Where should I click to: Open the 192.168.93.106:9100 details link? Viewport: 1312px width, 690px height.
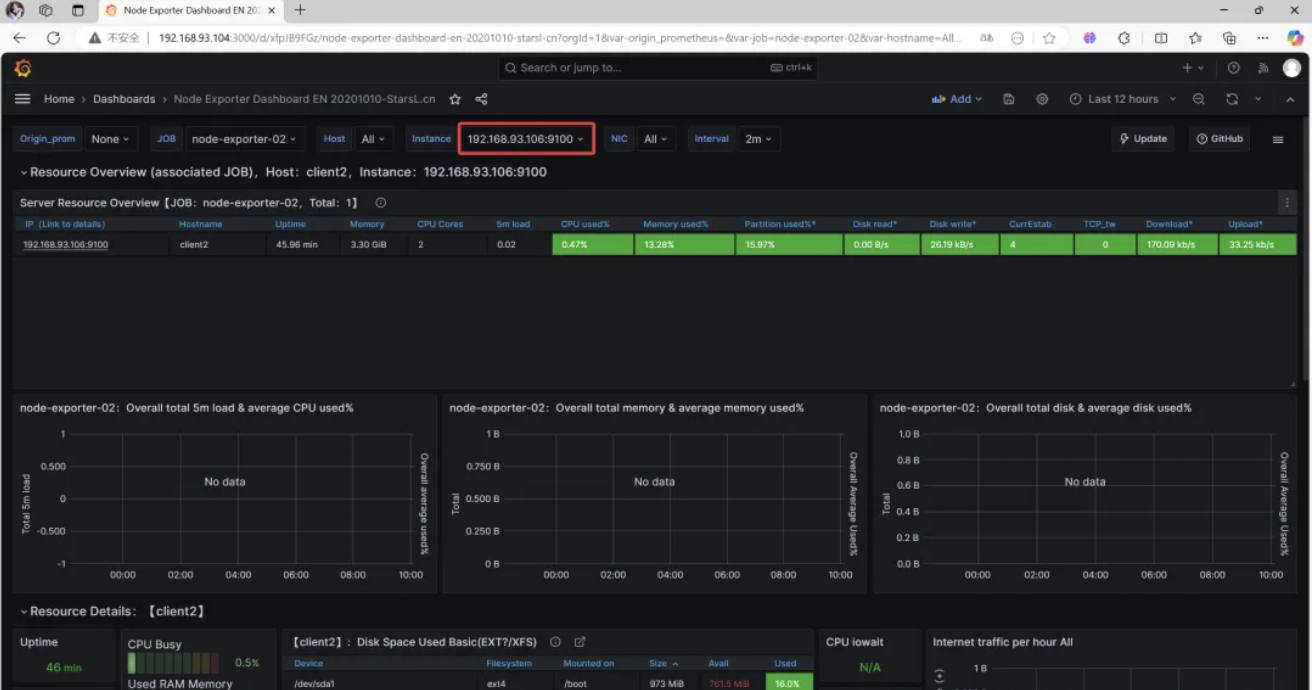(x=66, y=244)
